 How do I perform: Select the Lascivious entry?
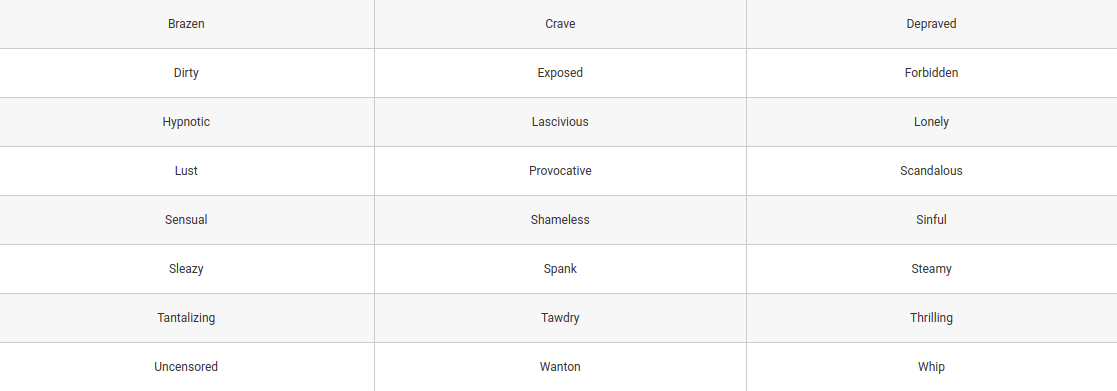(560, 122)
